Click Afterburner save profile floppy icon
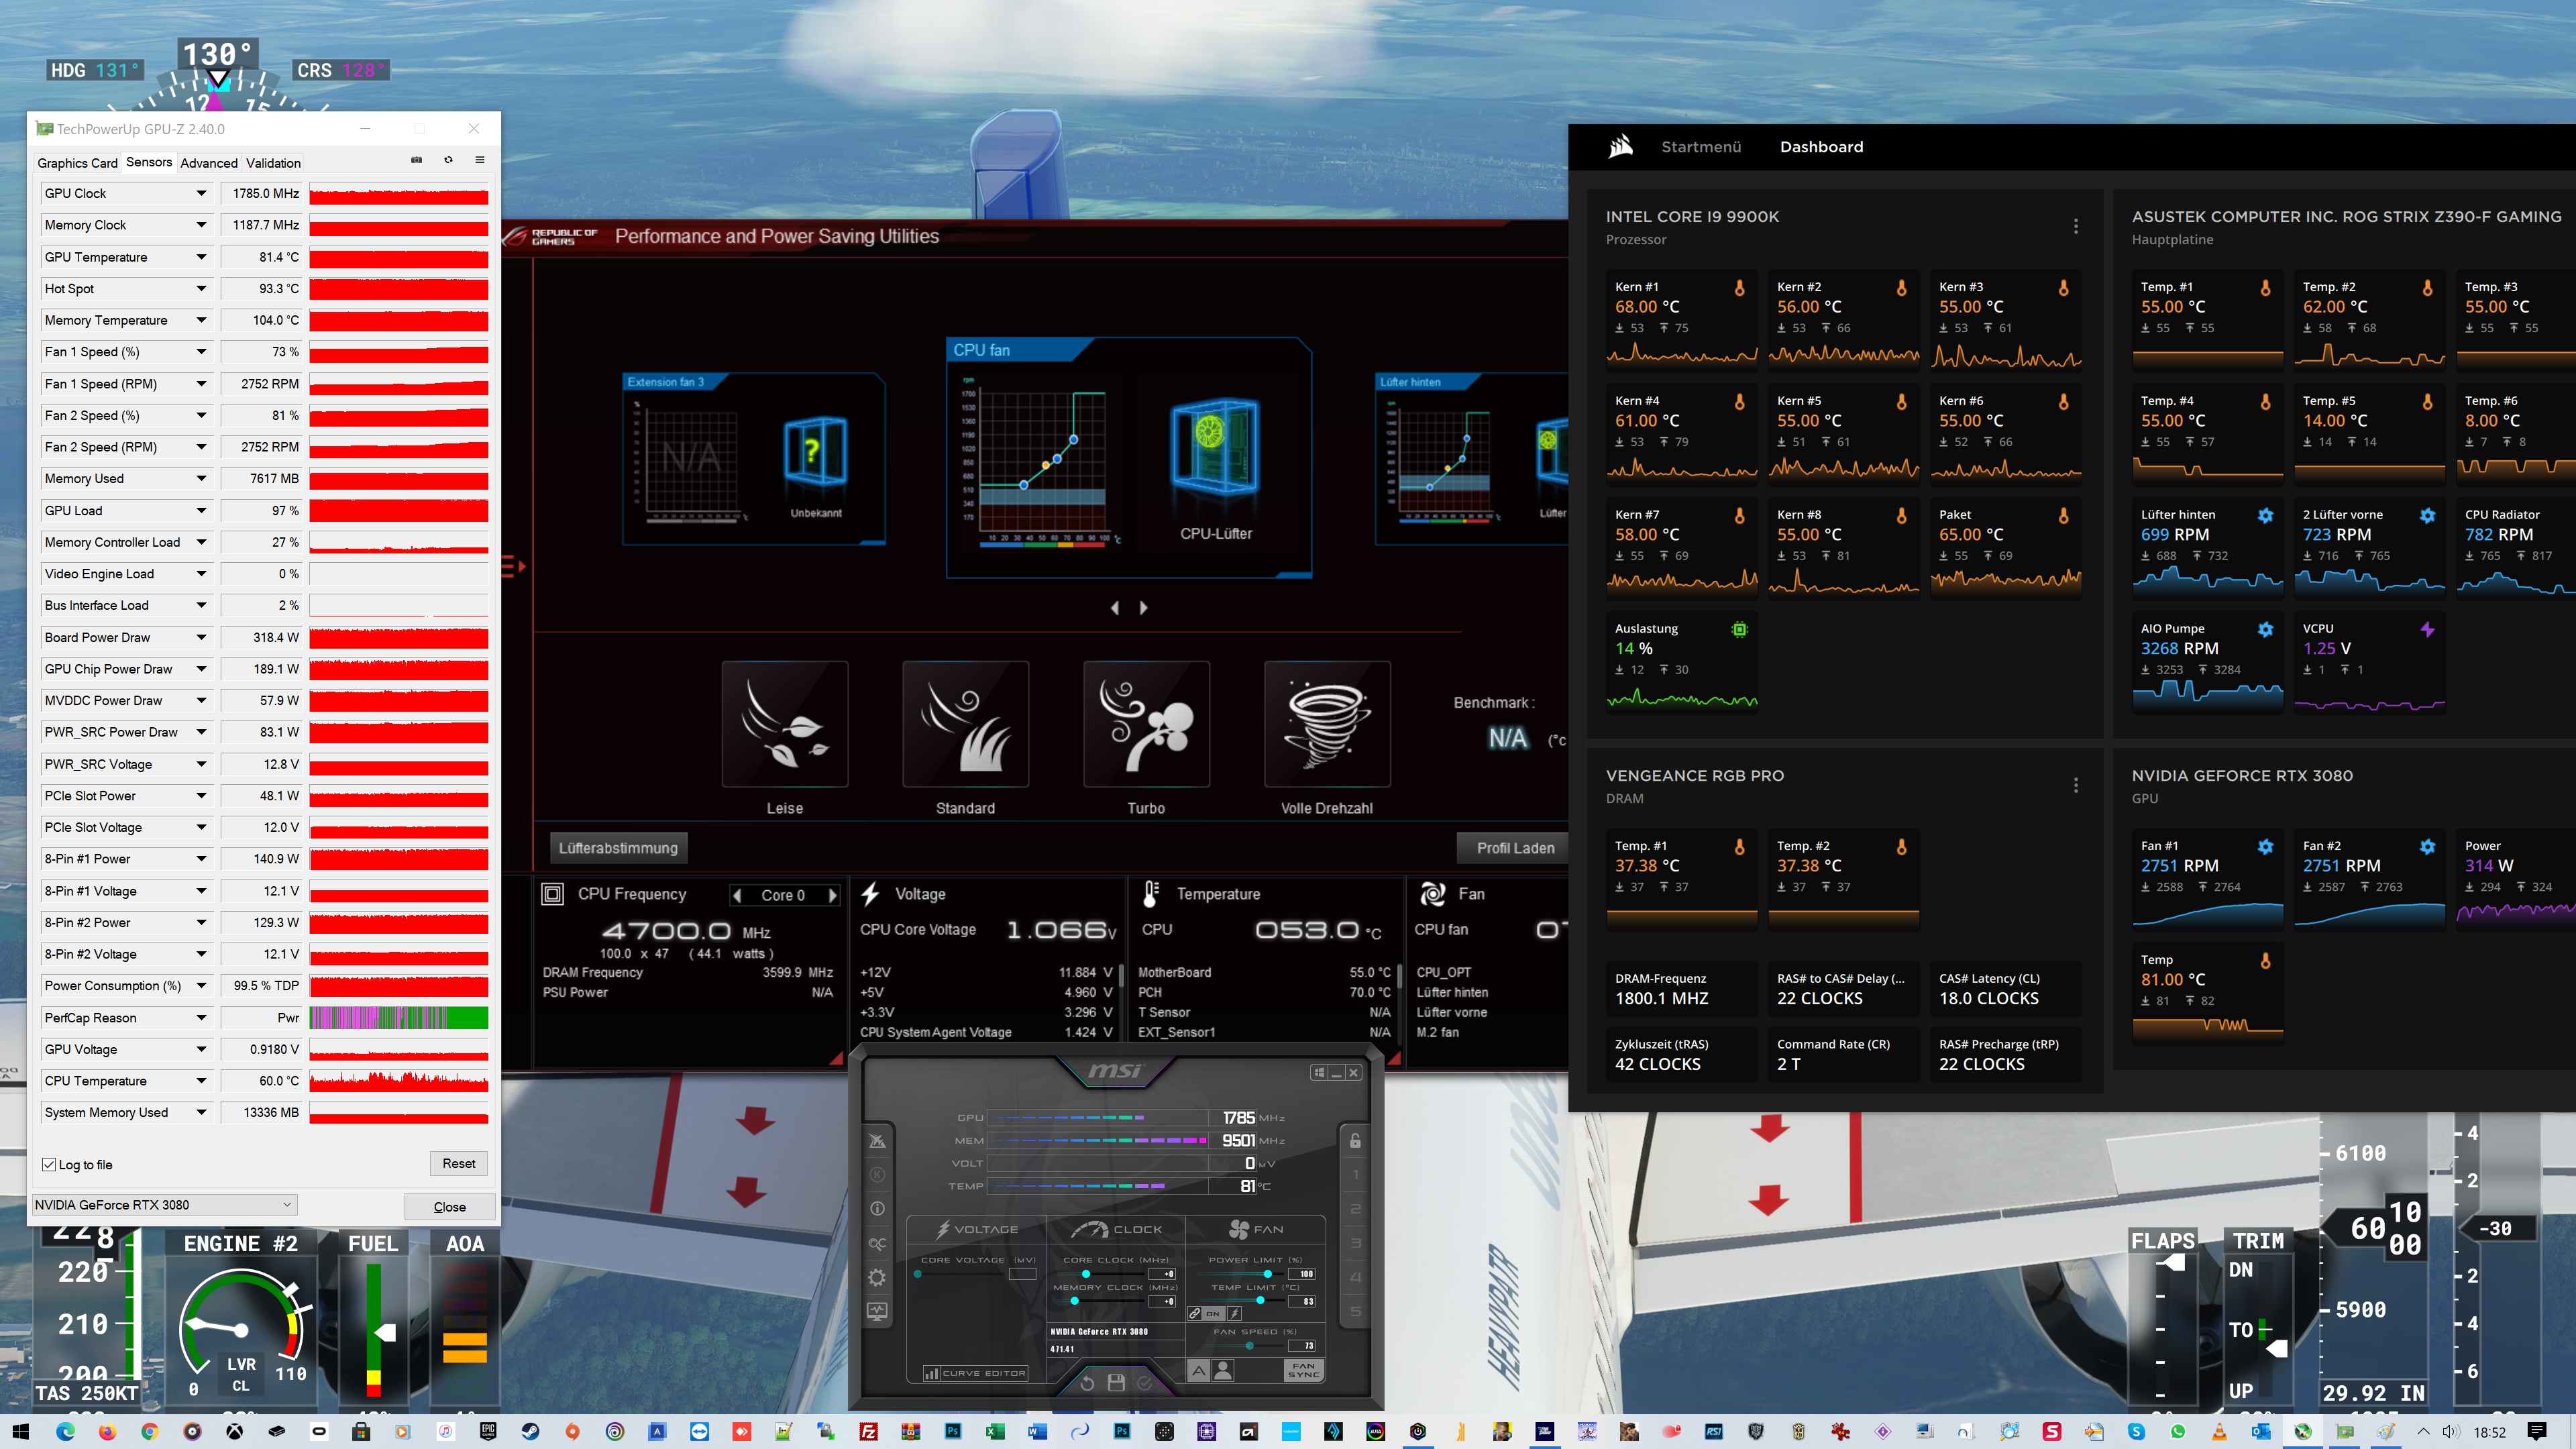The height and width of the screenshot is (1449, 2576). tap(1117, 1383)
